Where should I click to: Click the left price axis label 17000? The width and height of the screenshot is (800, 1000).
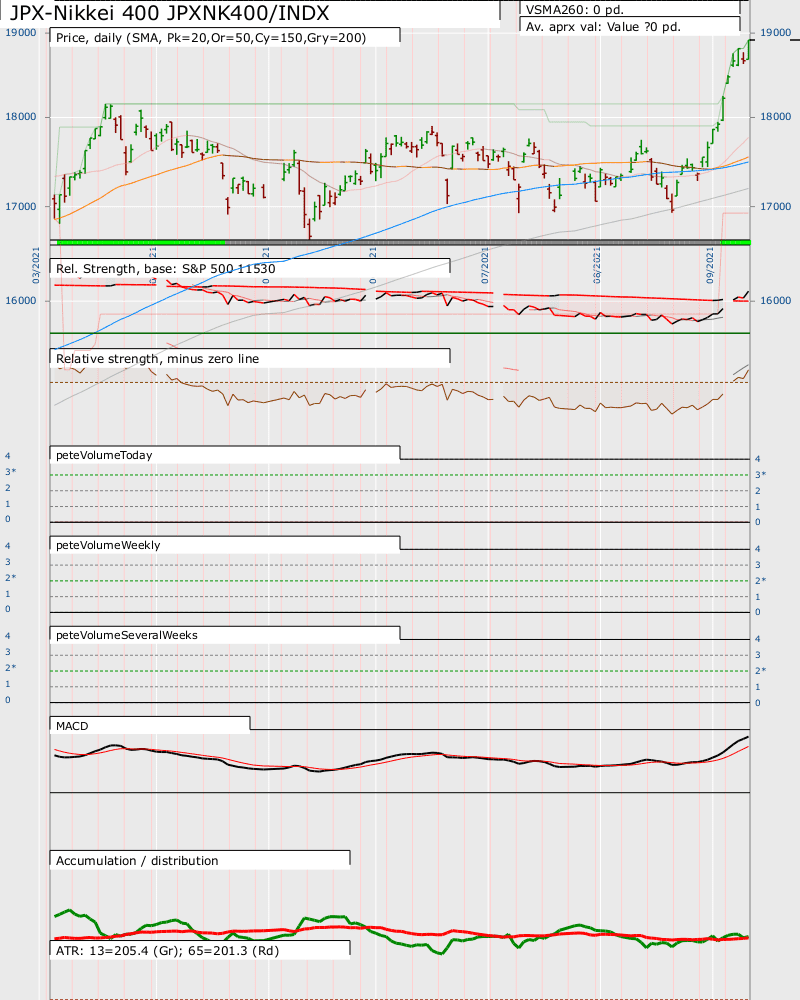(x=20, y=207)
